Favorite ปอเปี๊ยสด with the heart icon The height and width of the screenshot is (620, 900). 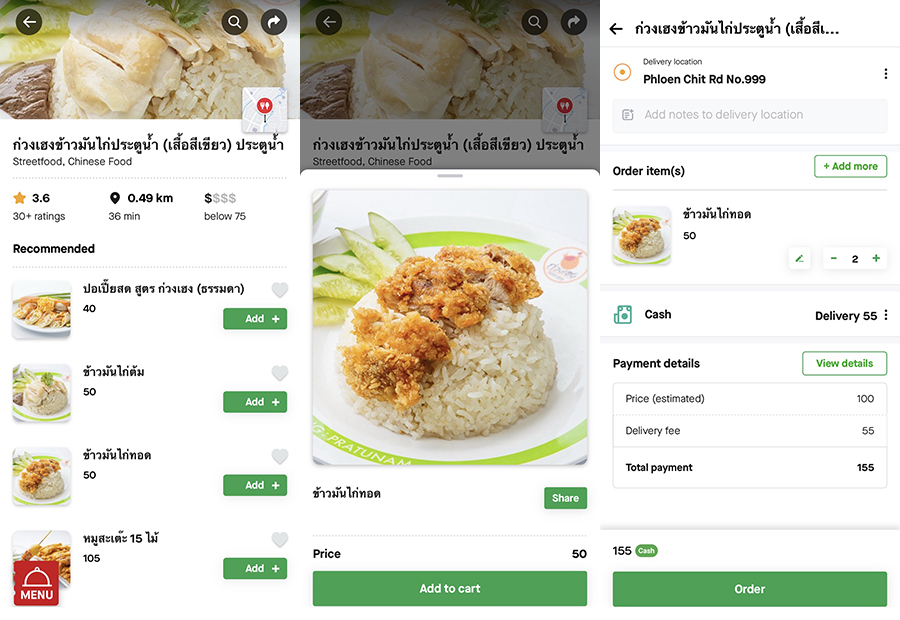click(280, 290)
